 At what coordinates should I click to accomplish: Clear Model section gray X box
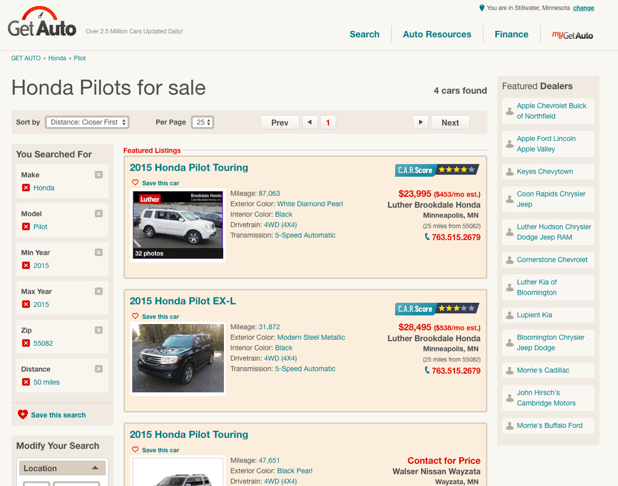click(99, 213)
